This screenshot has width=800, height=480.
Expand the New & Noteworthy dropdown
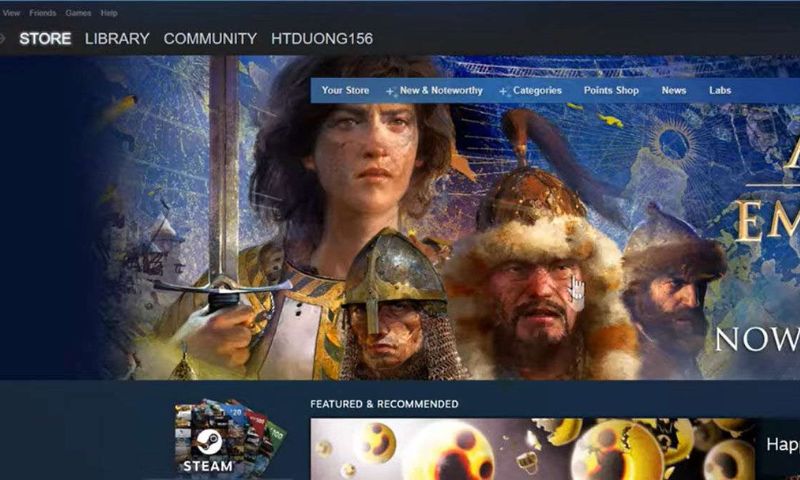click(x=441, y=90)
